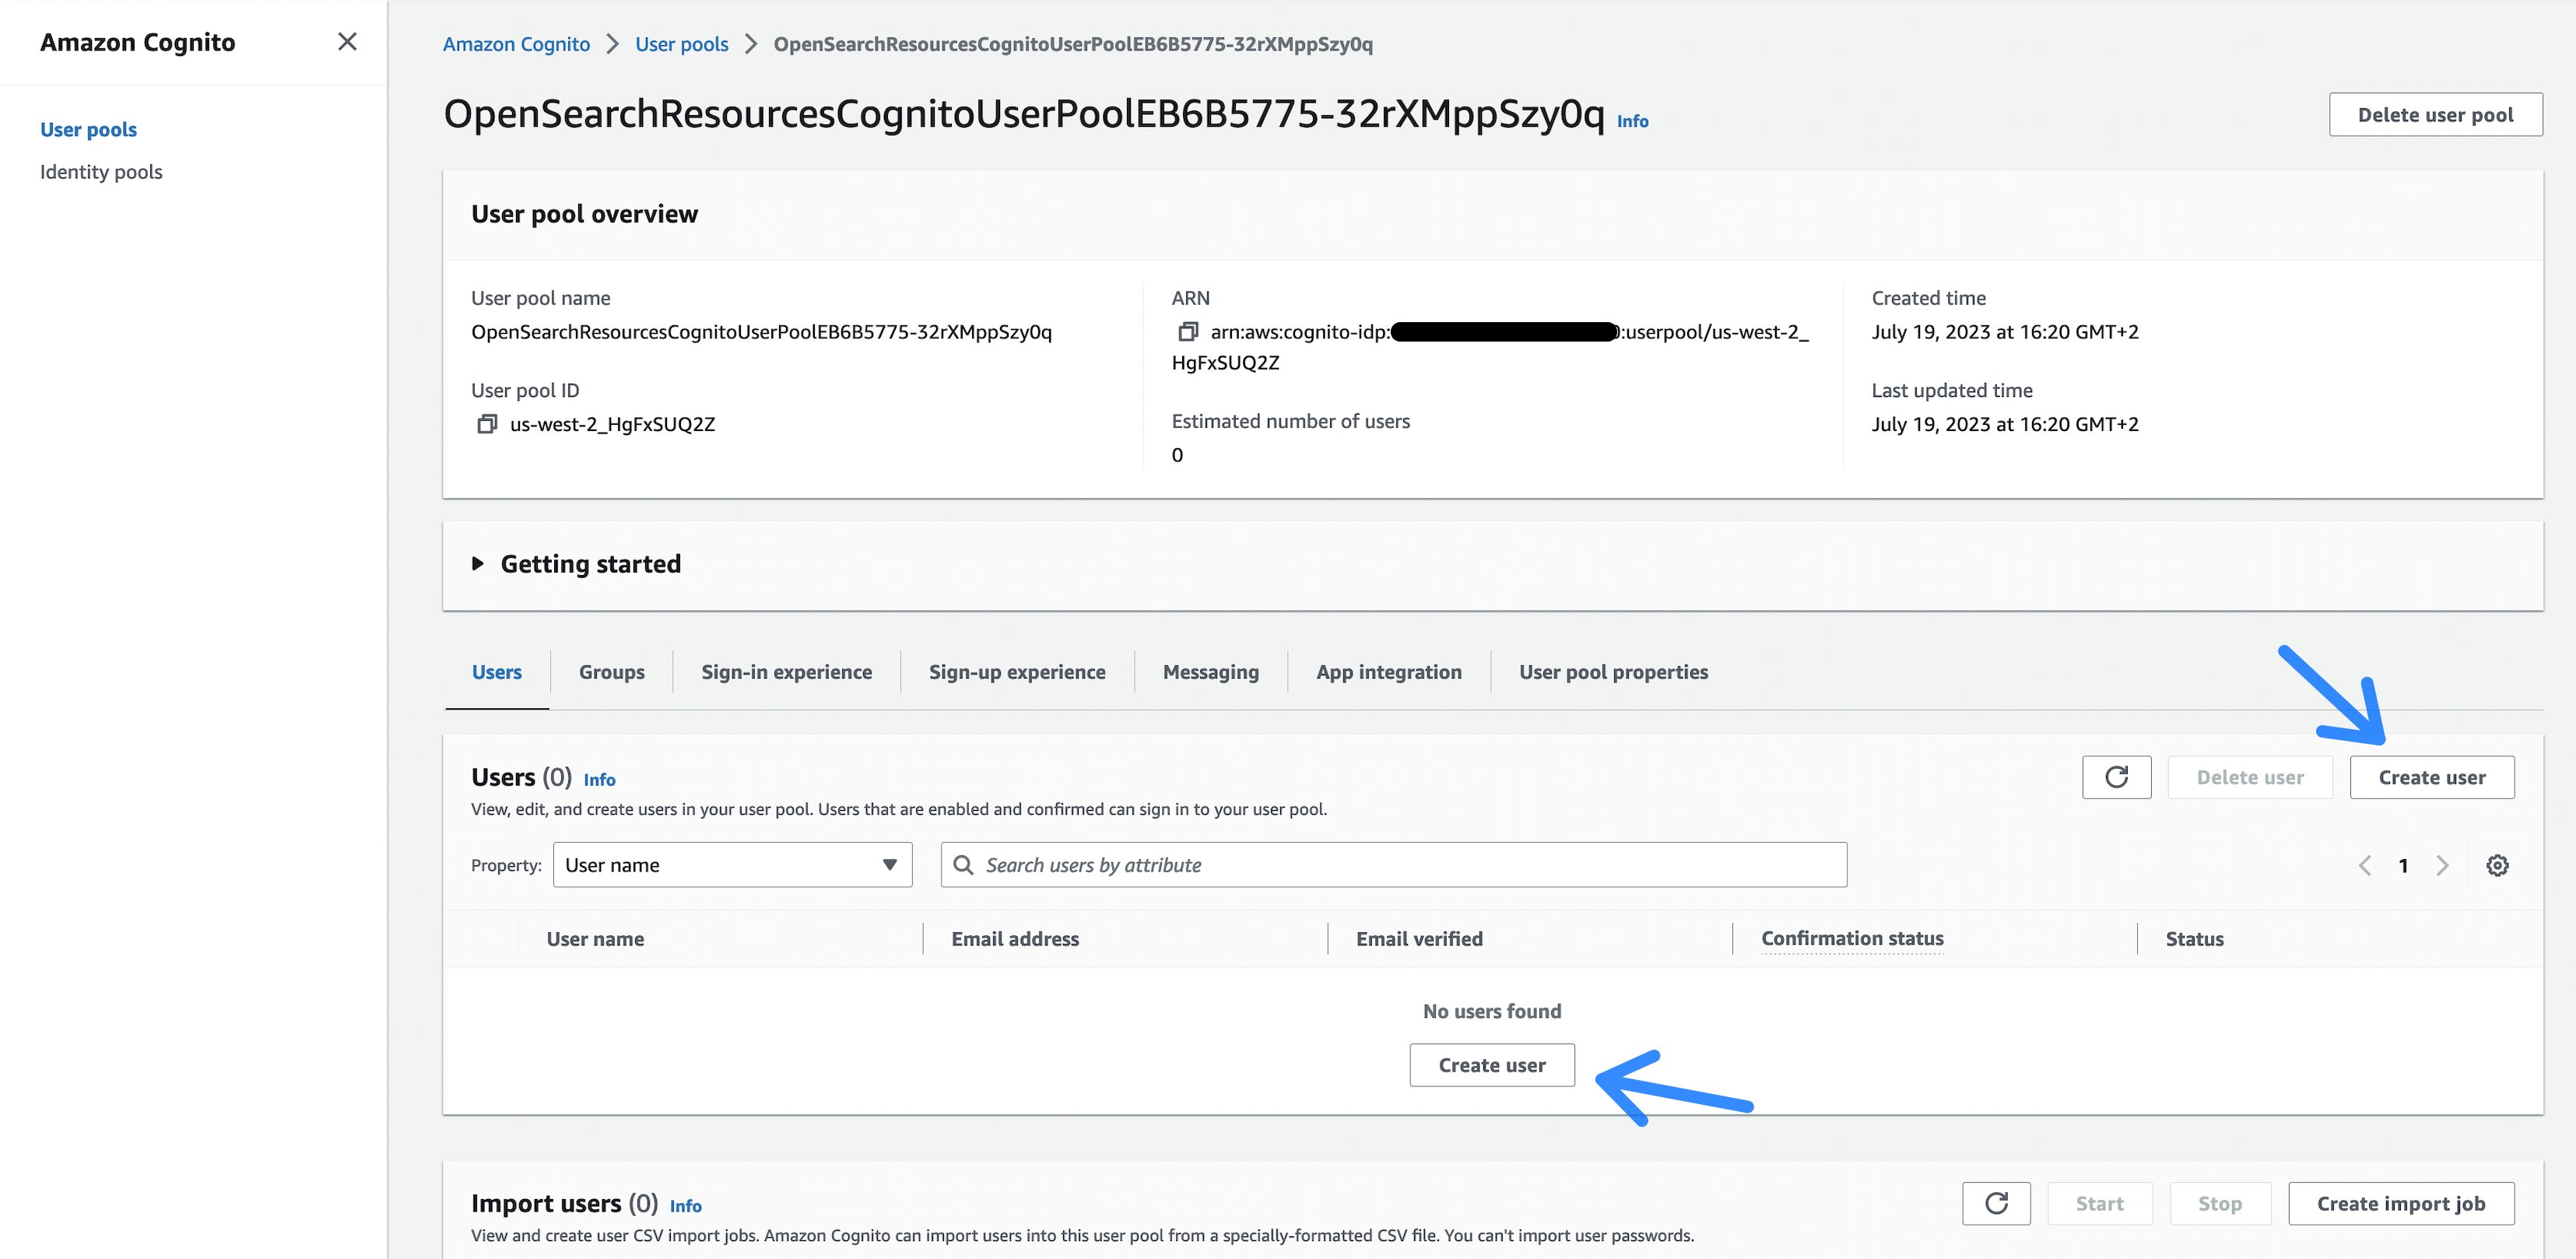Click Delete user pool button
The height and width of the screenshot is (1259, 2576).
[2435, 115]
